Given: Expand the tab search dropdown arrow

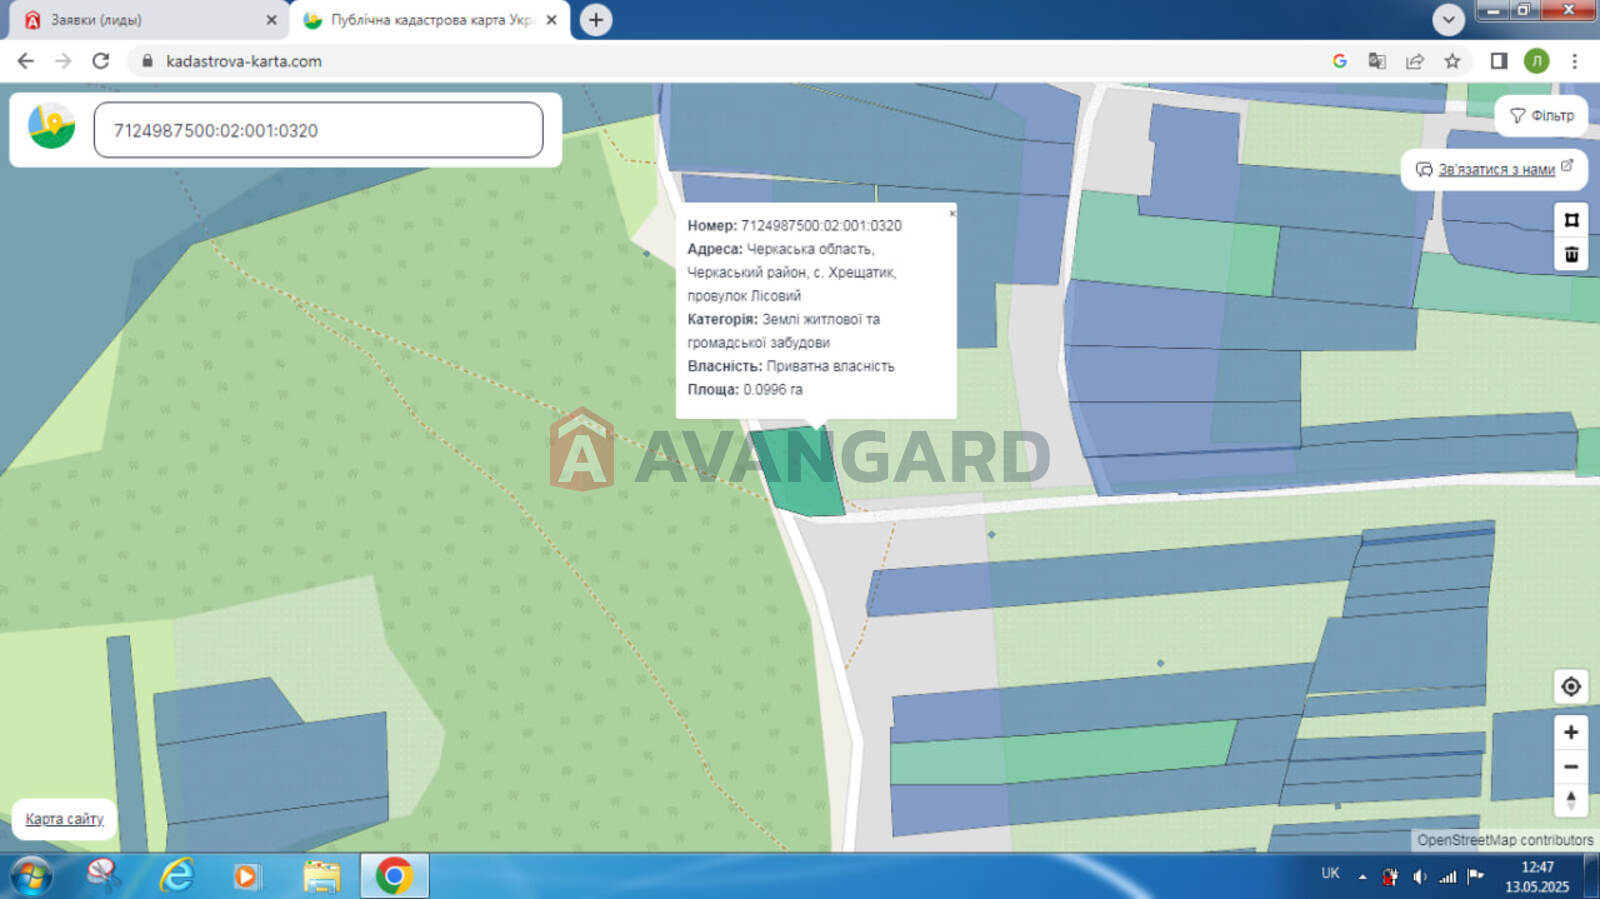Looking at the screenshot, I should (x=1448, y=19).
